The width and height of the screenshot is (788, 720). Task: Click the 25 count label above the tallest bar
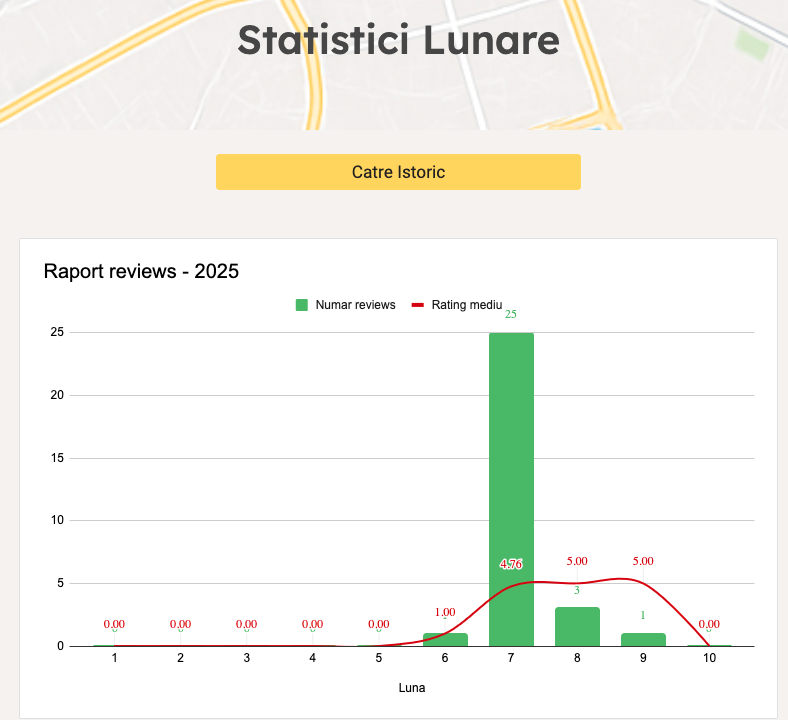click(511, 314)
